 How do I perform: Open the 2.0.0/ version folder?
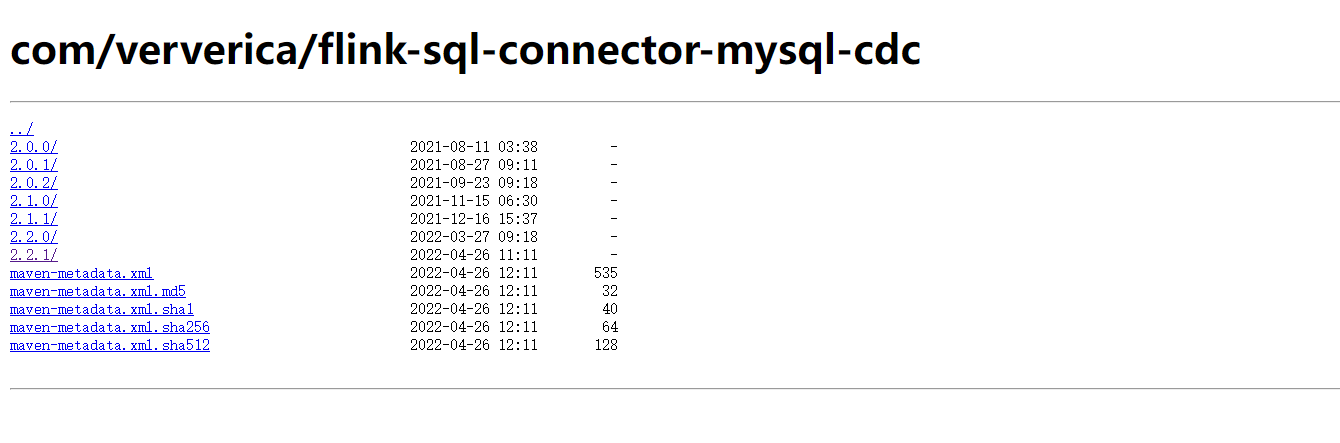click(34, 146)
